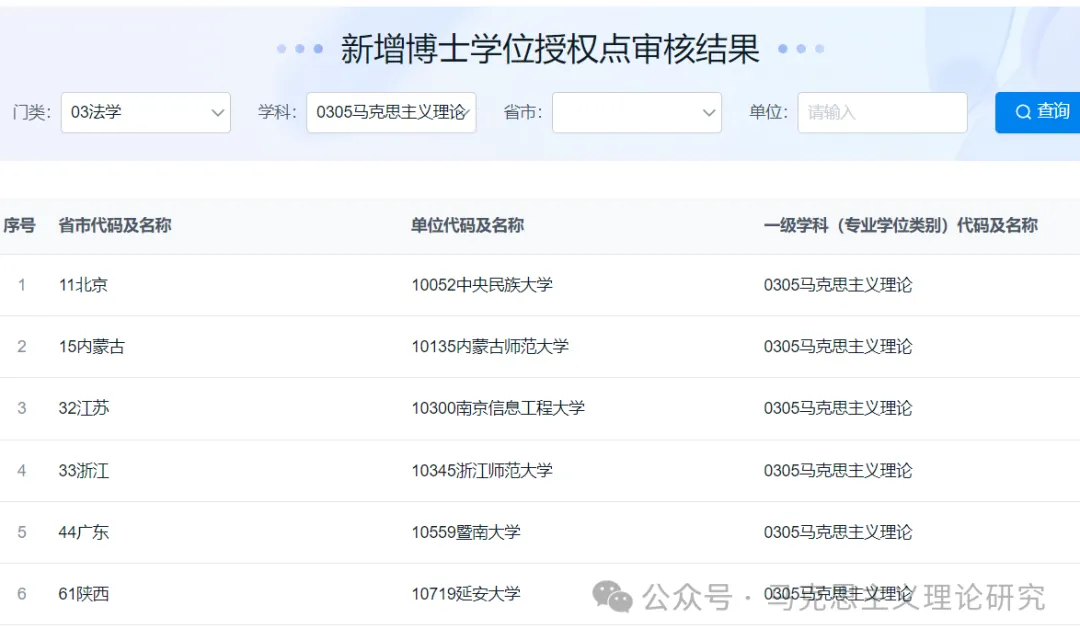Click 10719延安大学 in the table

pos(466,594)
